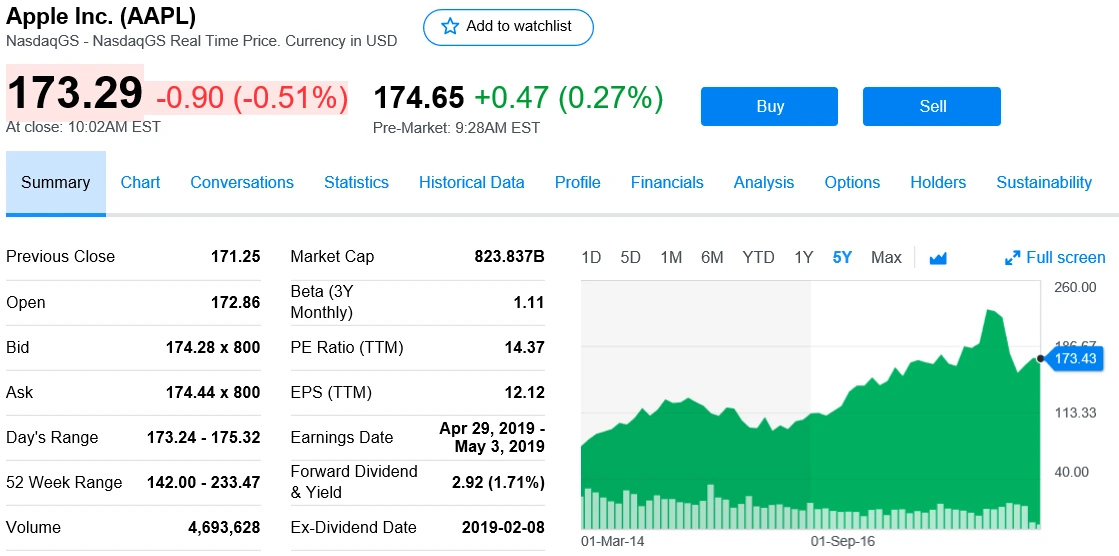
Task: Click the 260.00 chart axis label
Action: (1074, 288)
